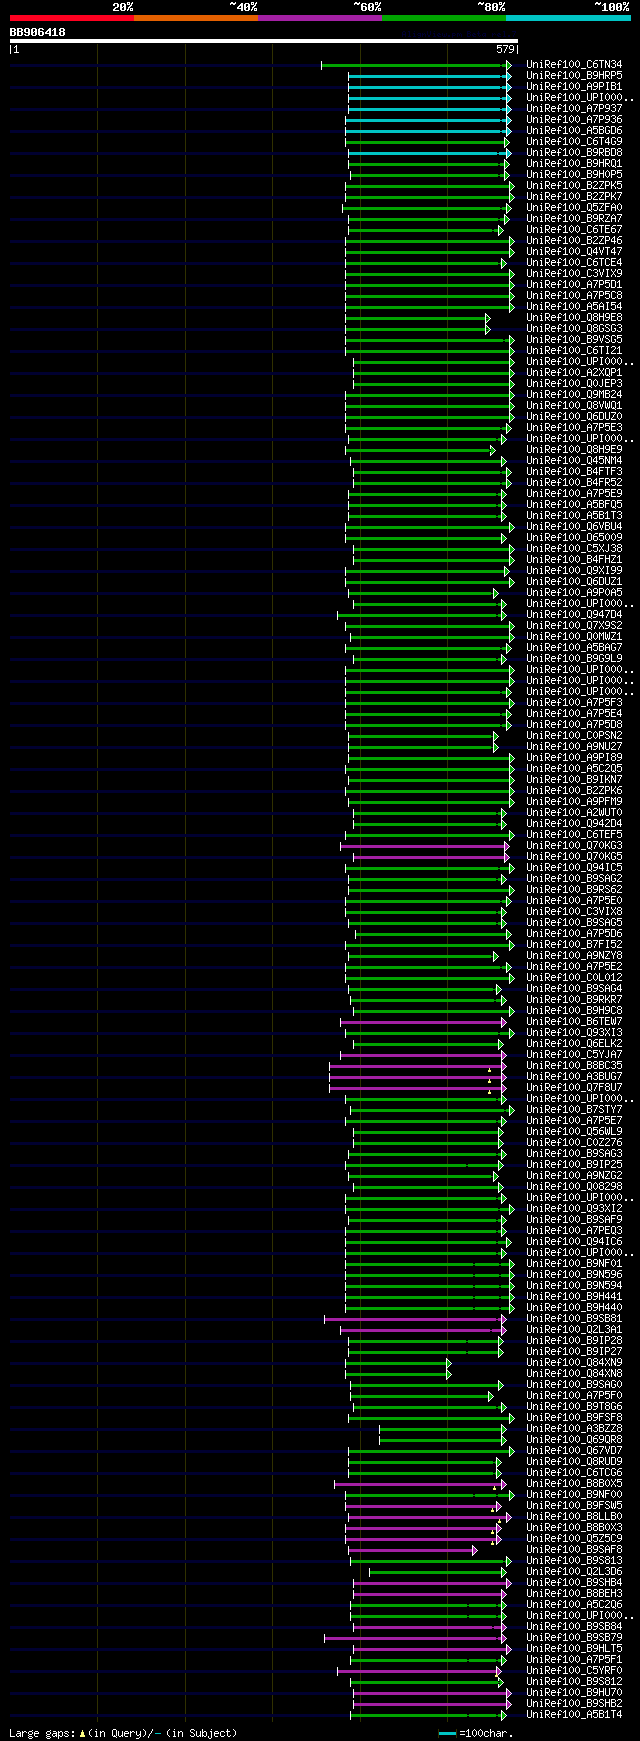The image size is (640, 1741).
Task: Select the UniRef100_A3BUG7 label
Action: [574, 1077]
